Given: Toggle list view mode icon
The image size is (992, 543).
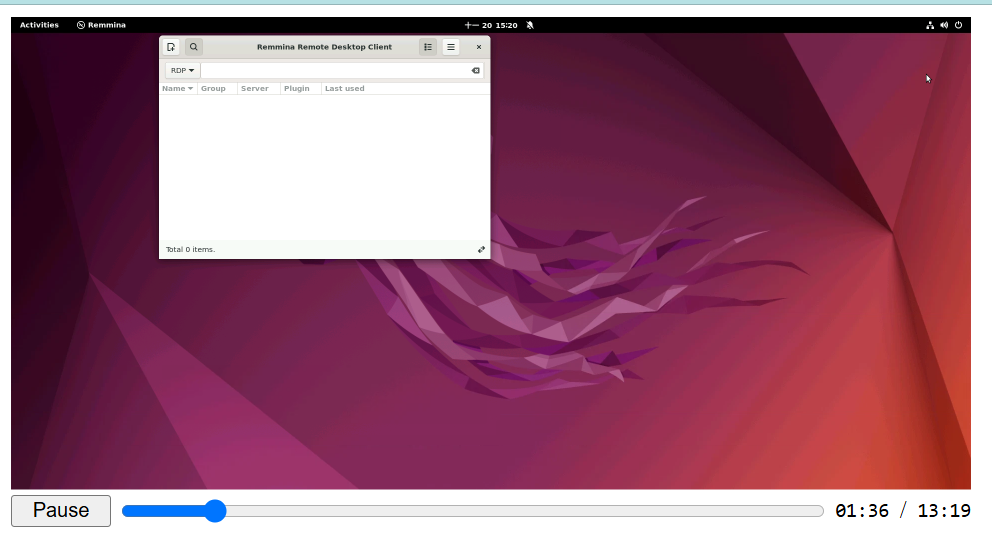Looking at the screenshot, I should pos(428,47).
